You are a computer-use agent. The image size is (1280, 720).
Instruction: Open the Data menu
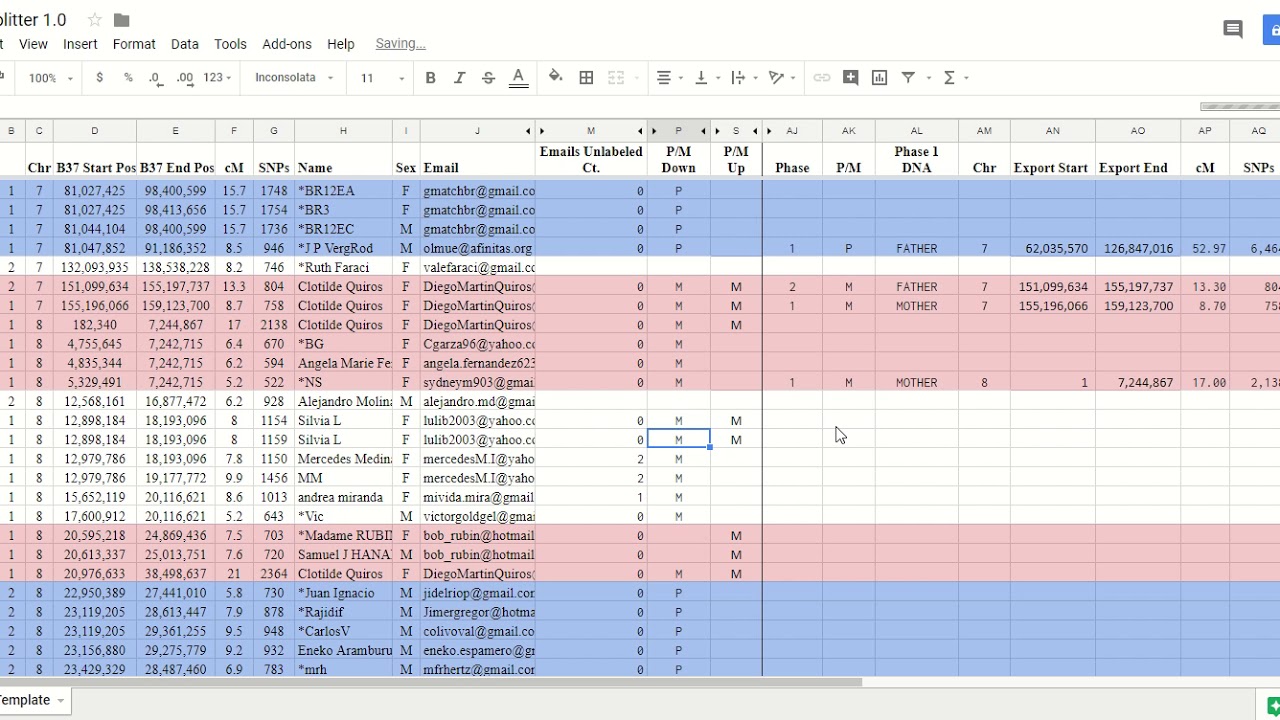[185, 44]
